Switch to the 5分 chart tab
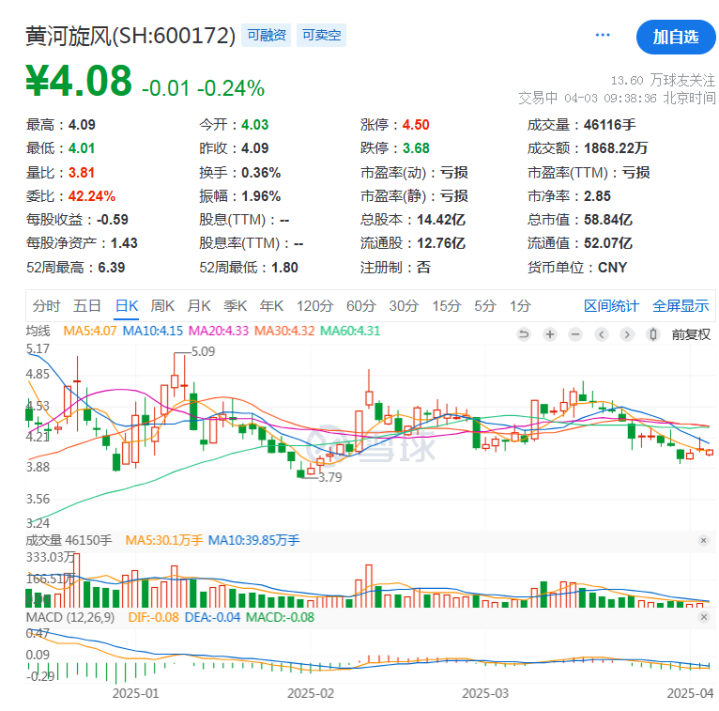This screenshot has height=711, width=719. [x=485, y=306]
